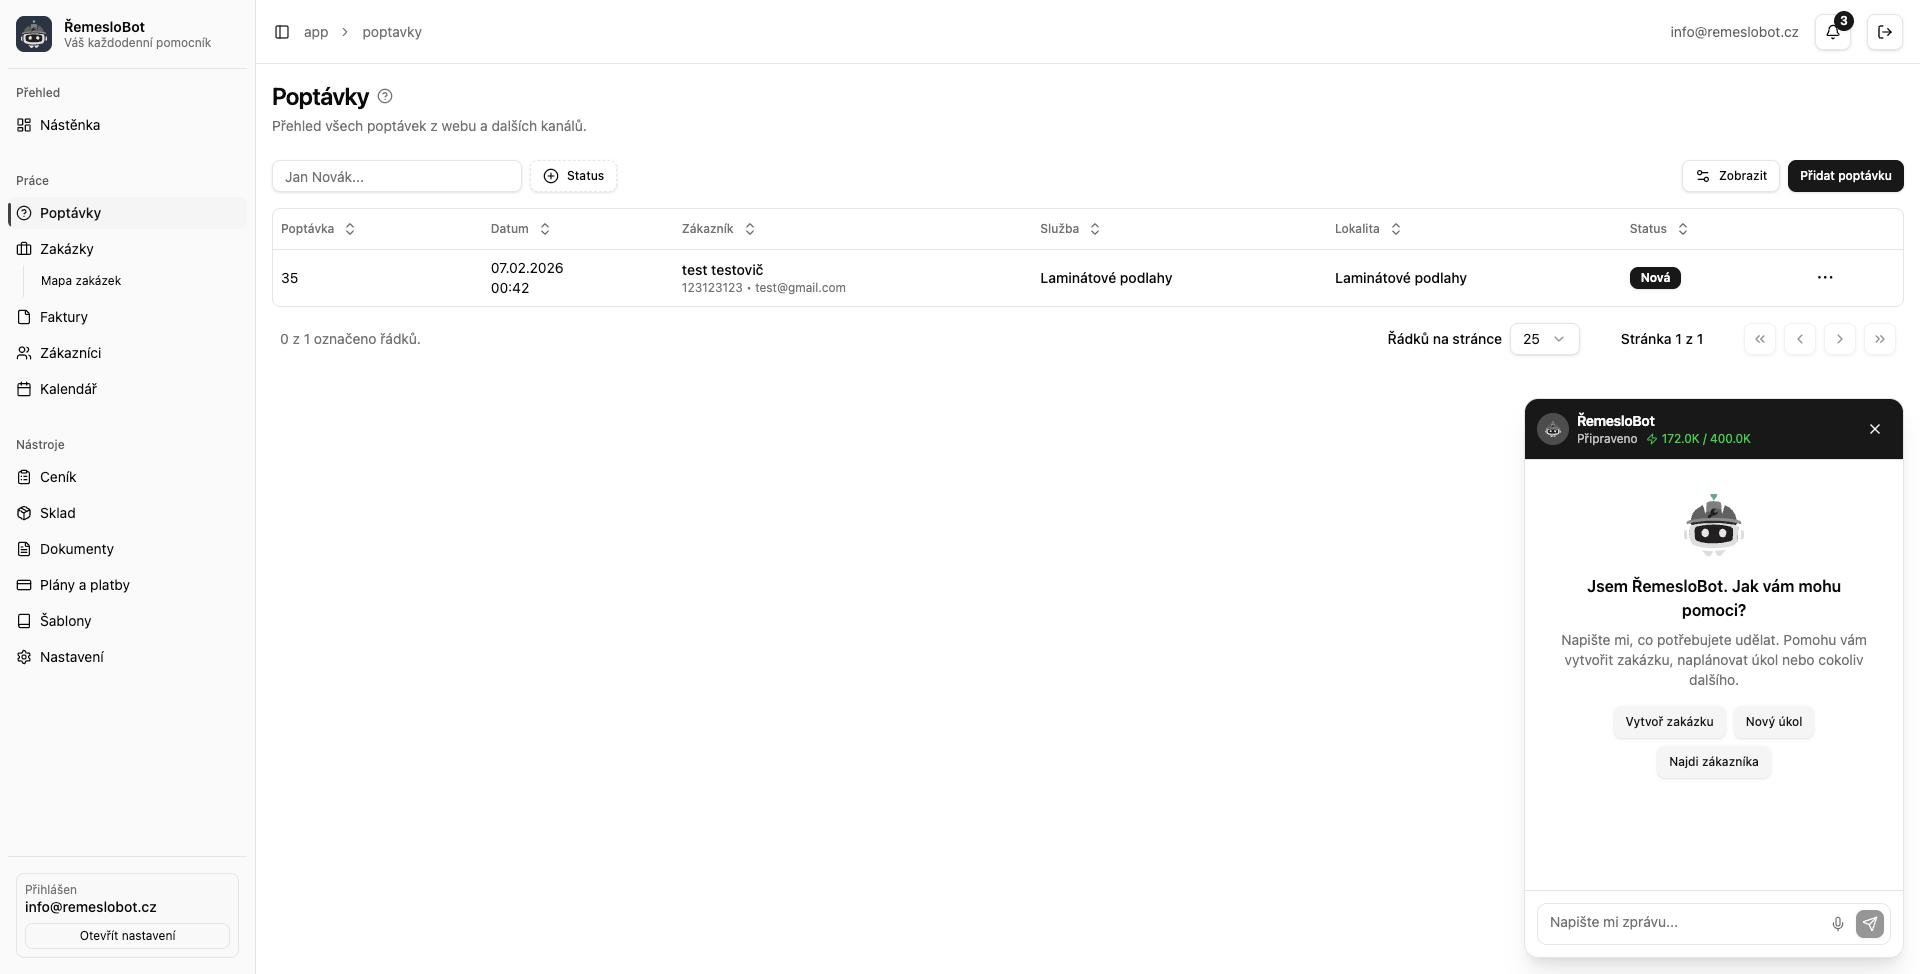Choose Vytvoř zakázku in the chatbot
1920x974 pixels.
pos(1668,721)
